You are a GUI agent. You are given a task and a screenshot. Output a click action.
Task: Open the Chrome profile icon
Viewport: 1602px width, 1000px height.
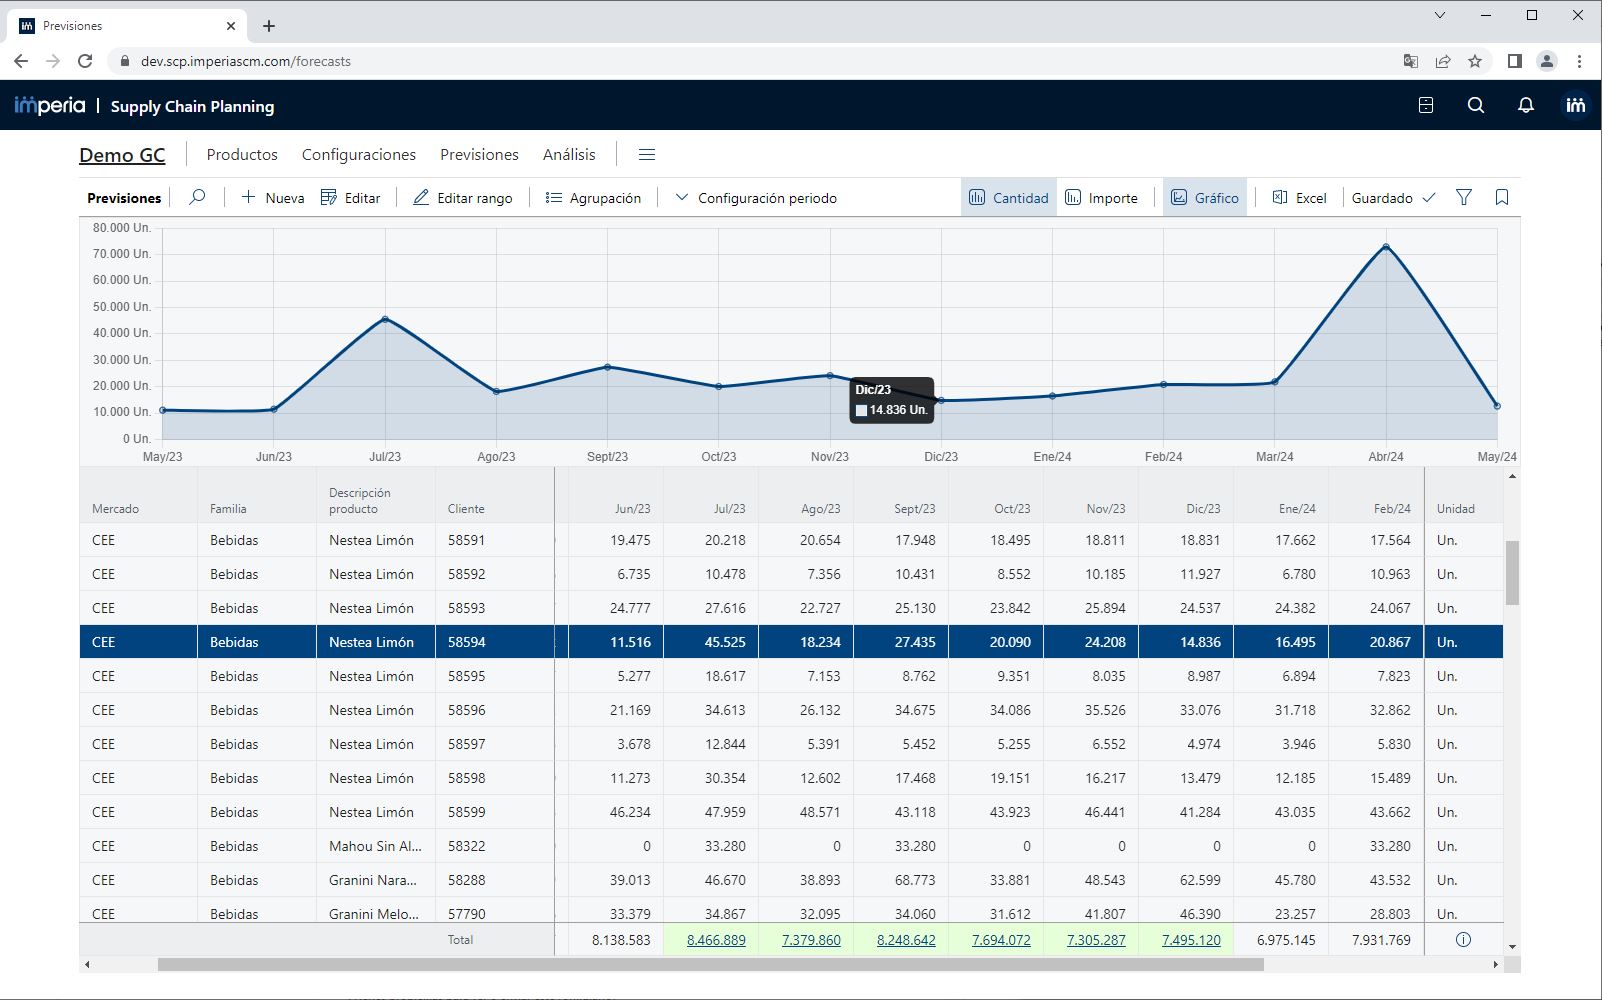[x=1547, y=61]
